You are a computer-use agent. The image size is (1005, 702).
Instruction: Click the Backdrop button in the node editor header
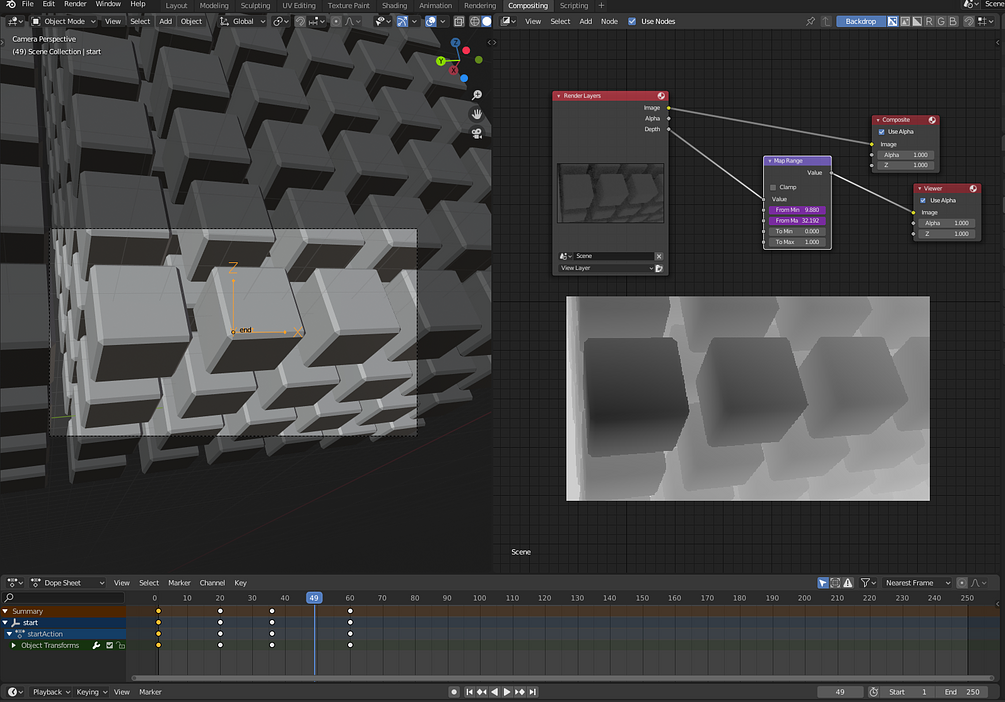point(861,20)
